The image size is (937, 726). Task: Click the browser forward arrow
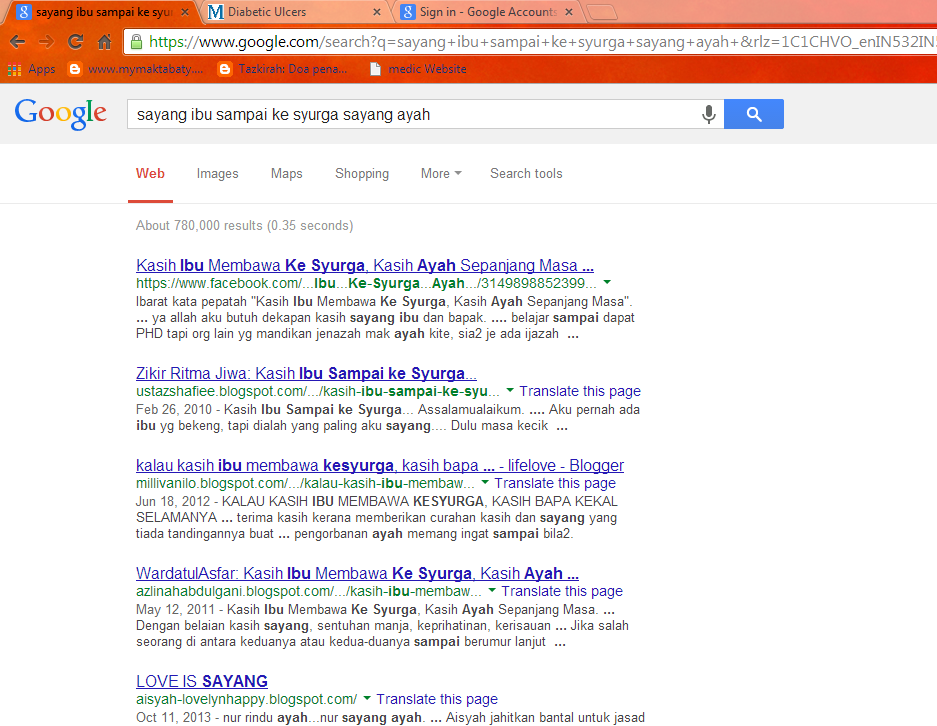coord(46,42)
